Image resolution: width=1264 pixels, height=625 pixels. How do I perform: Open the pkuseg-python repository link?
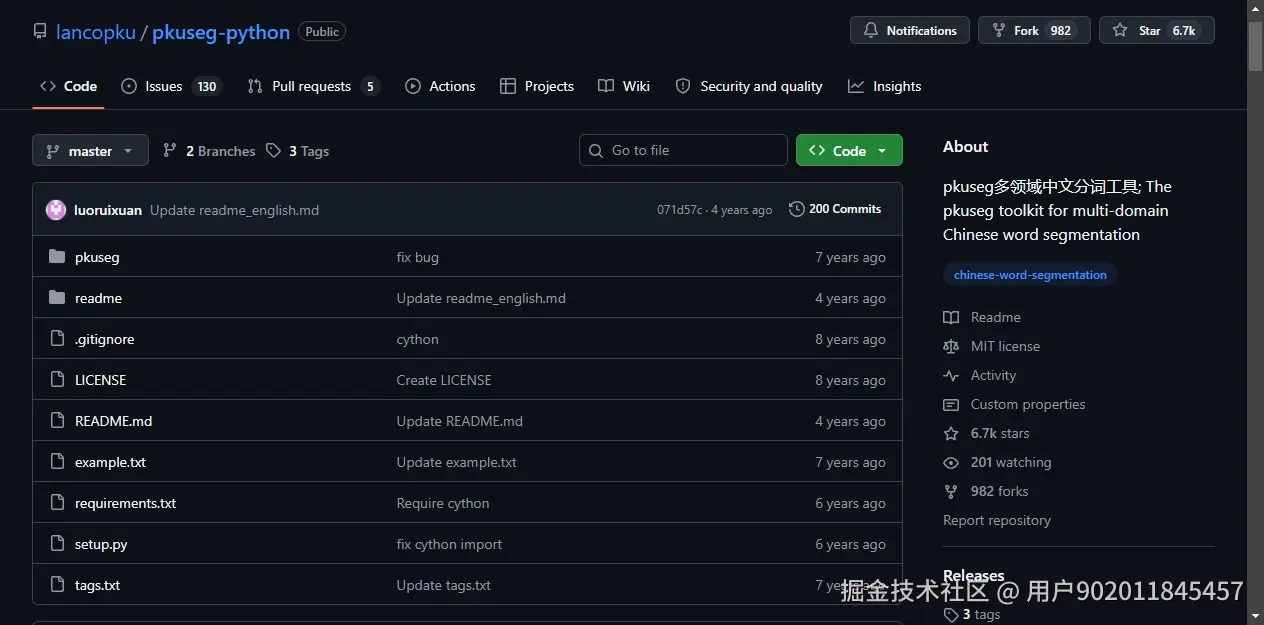(x=221, y=32)
